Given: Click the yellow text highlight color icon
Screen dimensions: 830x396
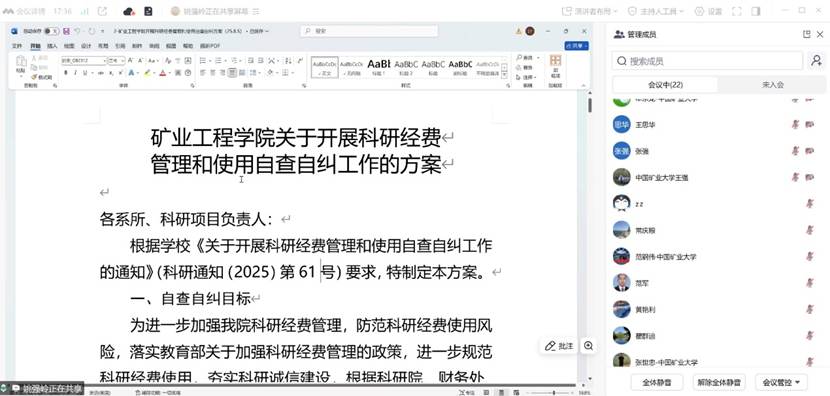Looking at the screenshot, I should pyautogui.click(x=148, y=73).
